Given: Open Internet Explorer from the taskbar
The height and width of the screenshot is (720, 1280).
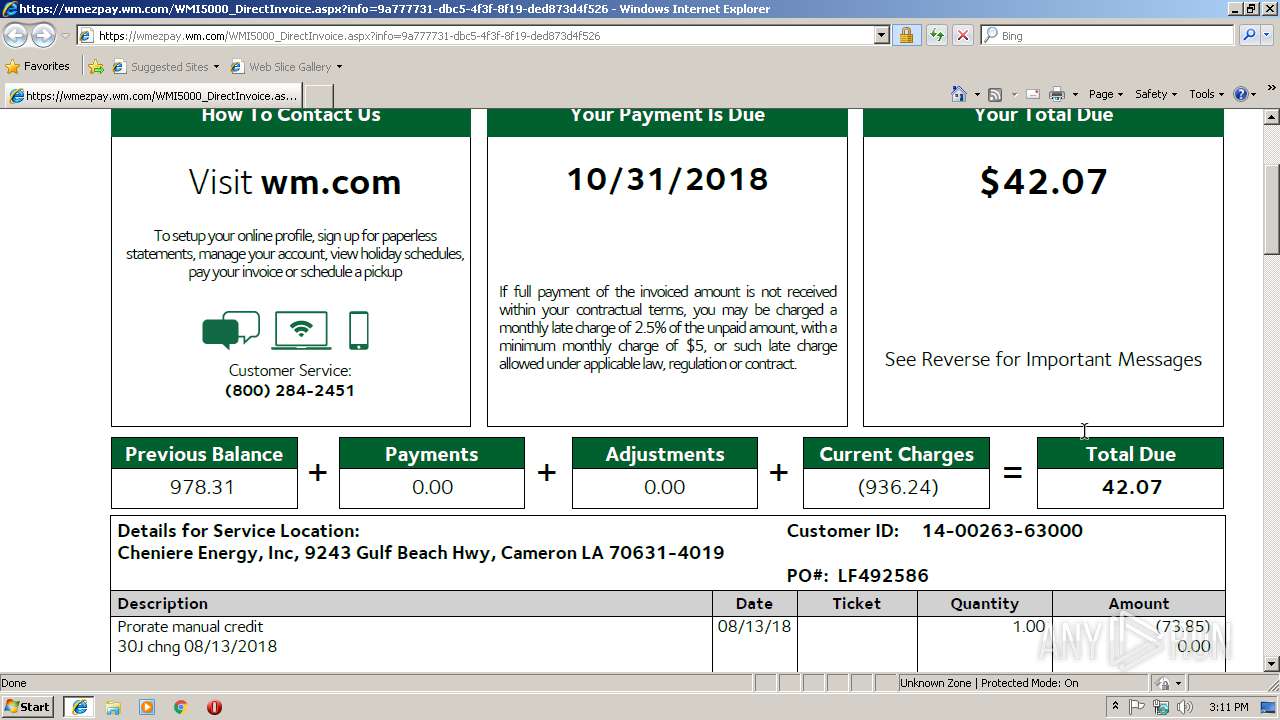Looking at the screenshot, I should pos(80,707).
